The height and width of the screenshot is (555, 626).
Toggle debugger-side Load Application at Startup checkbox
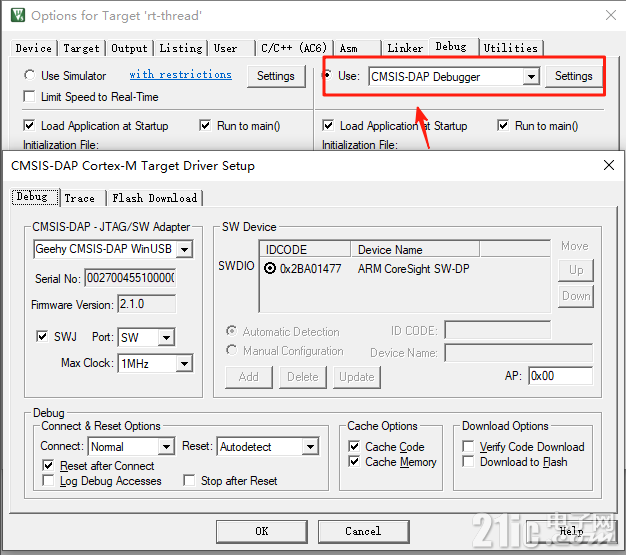coord(328,126)
